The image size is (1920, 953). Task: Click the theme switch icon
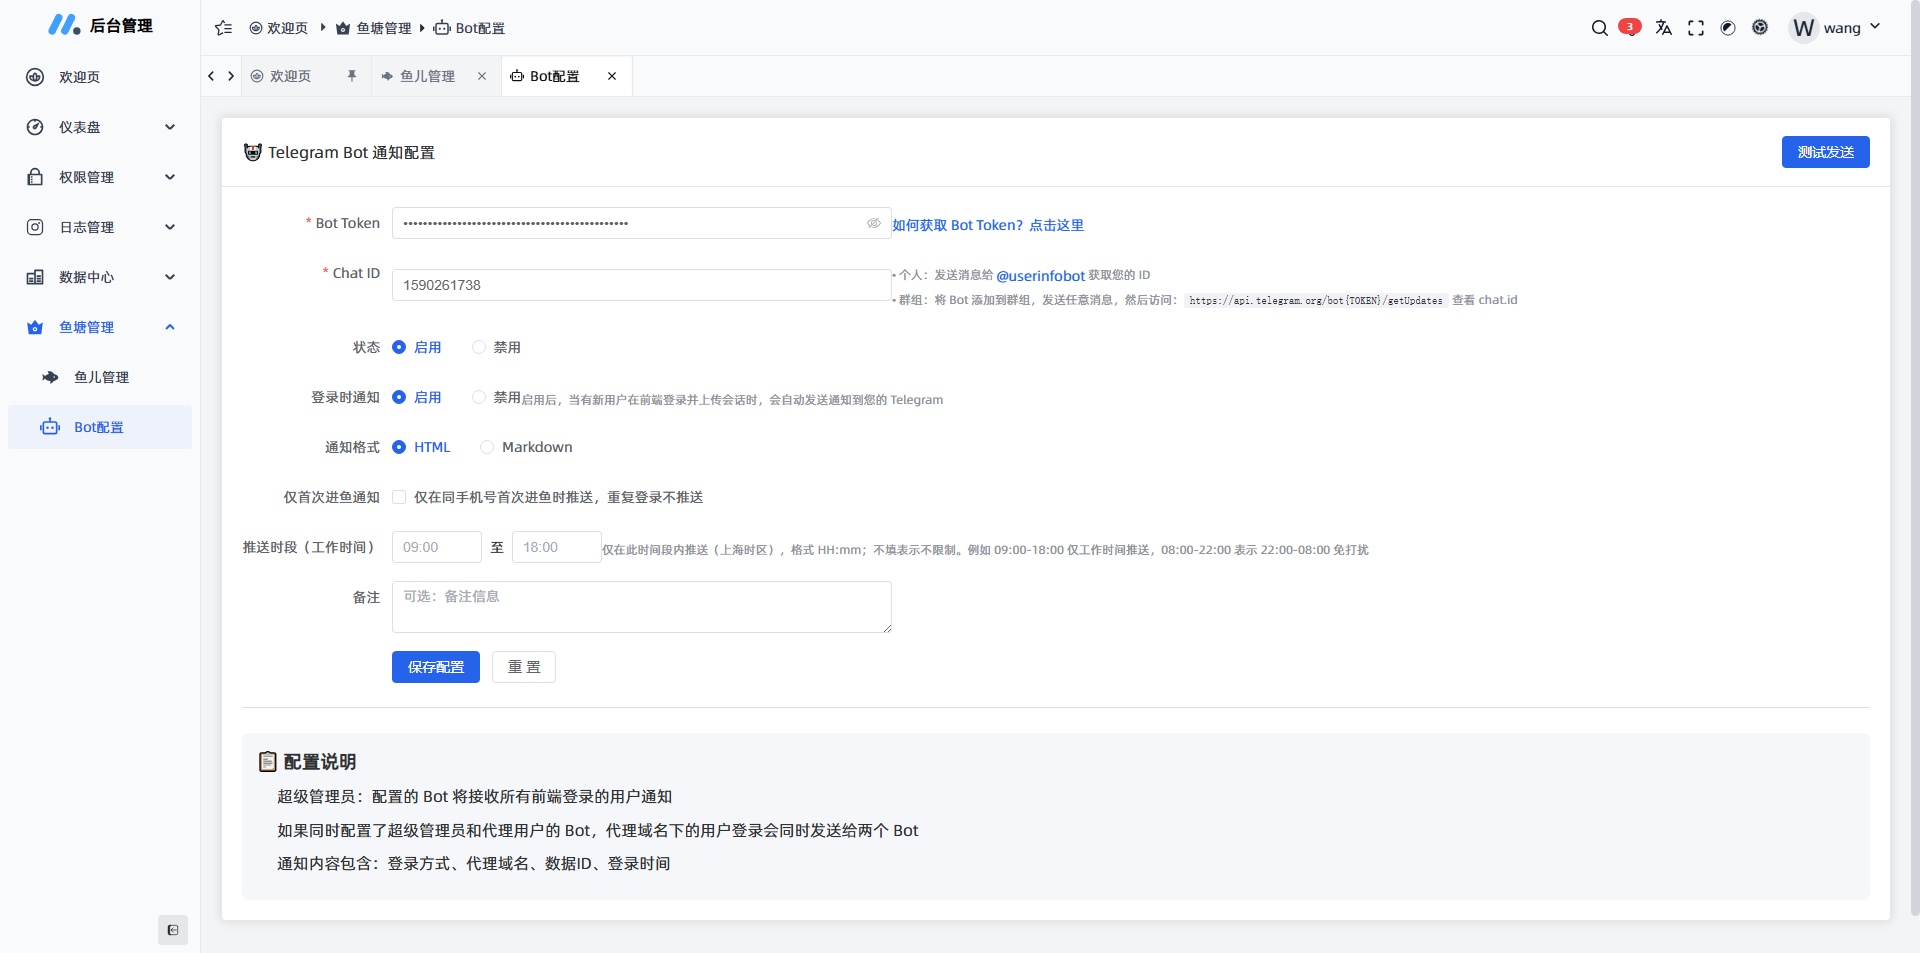[1727, 28]
